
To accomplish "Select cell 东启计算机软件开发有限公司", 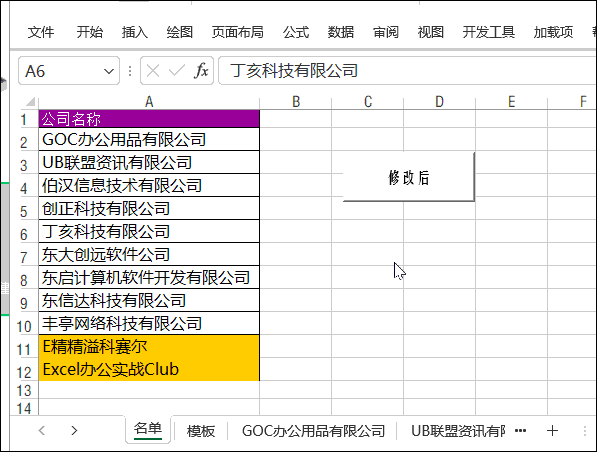I will click(149, 277).
